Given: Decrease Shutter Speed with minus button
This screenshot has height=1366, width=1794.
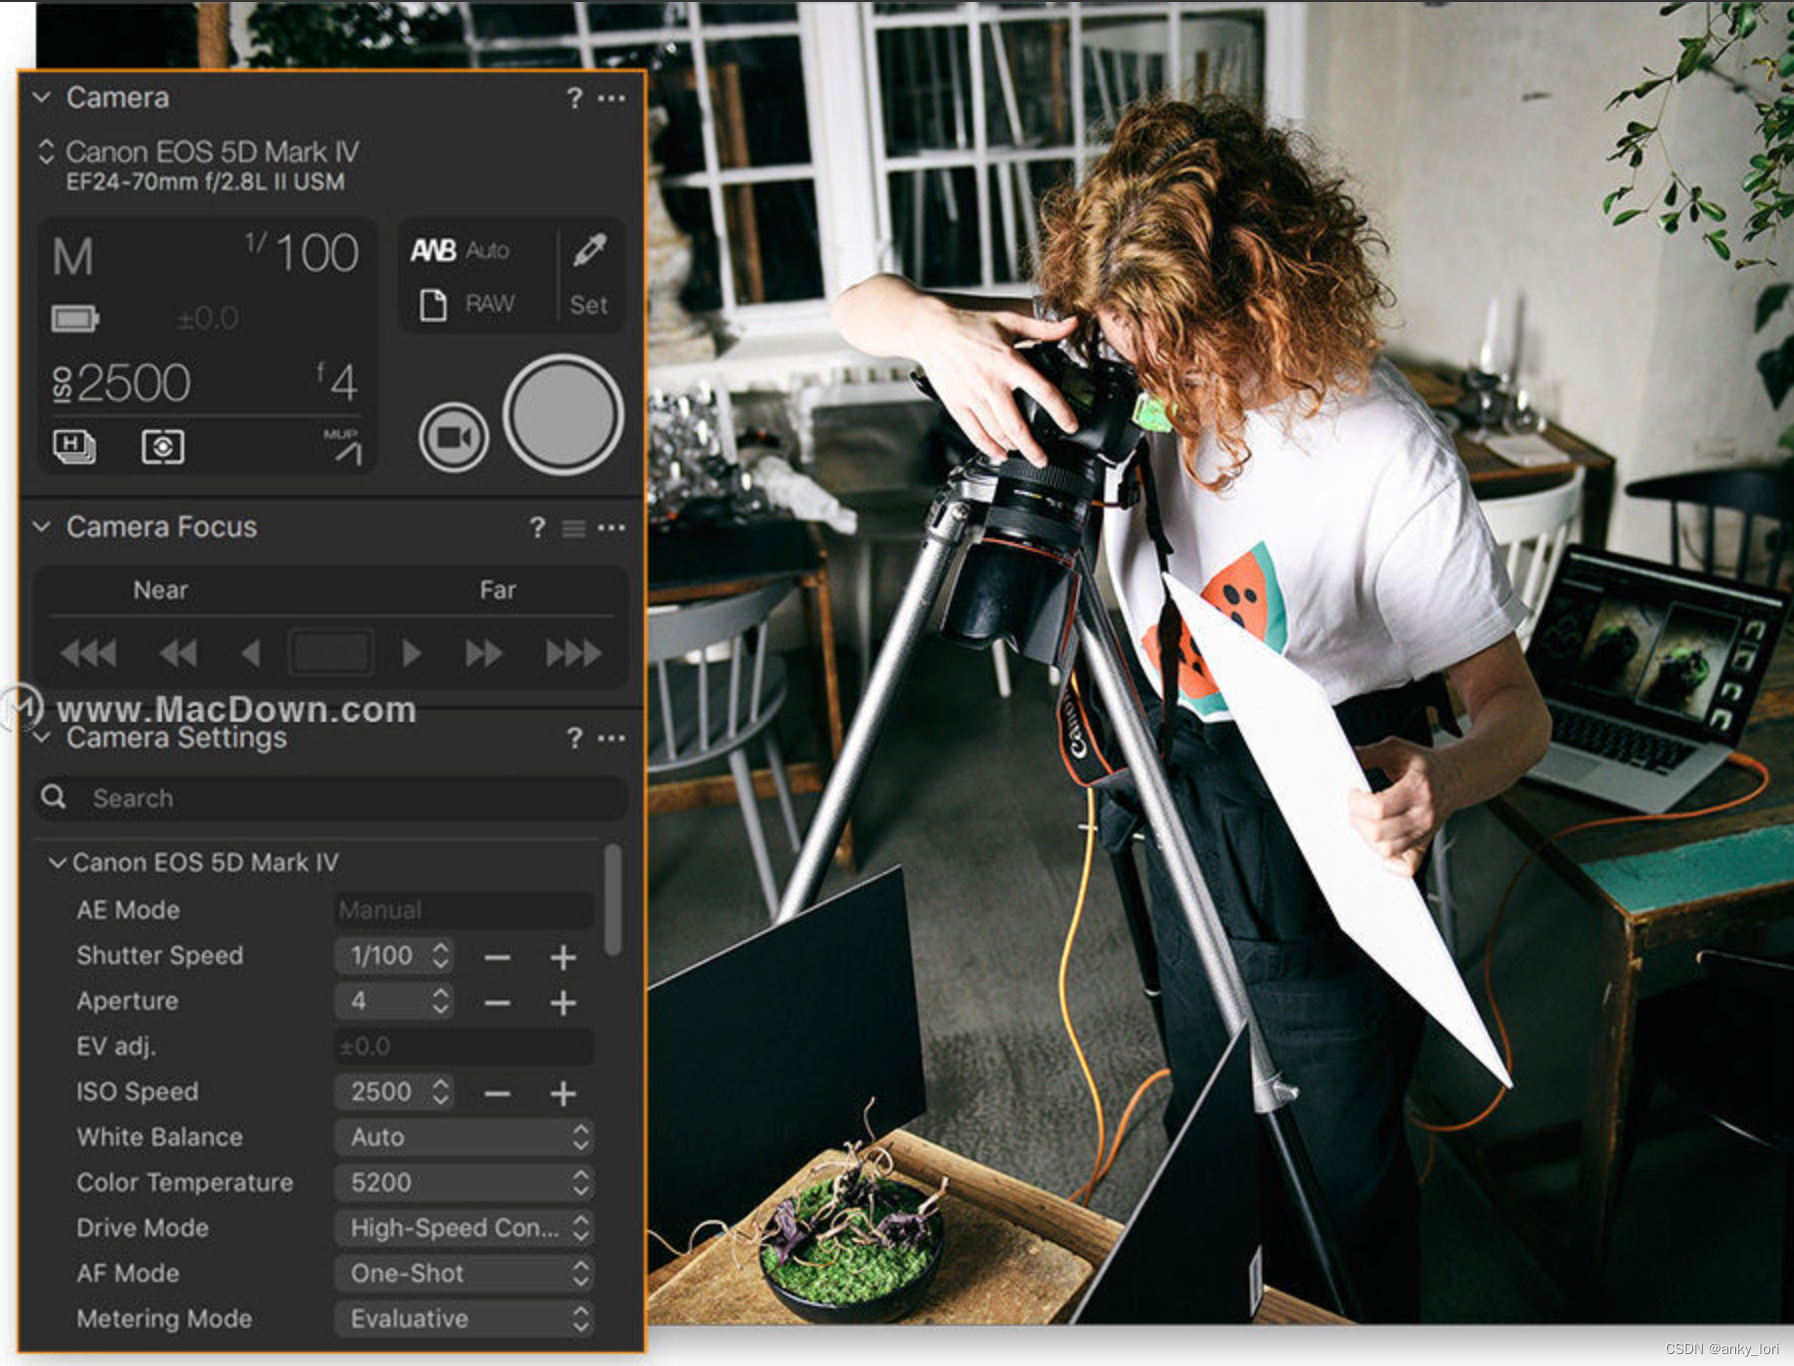Looking at the screenshot, I should click(x=497, y=957).
